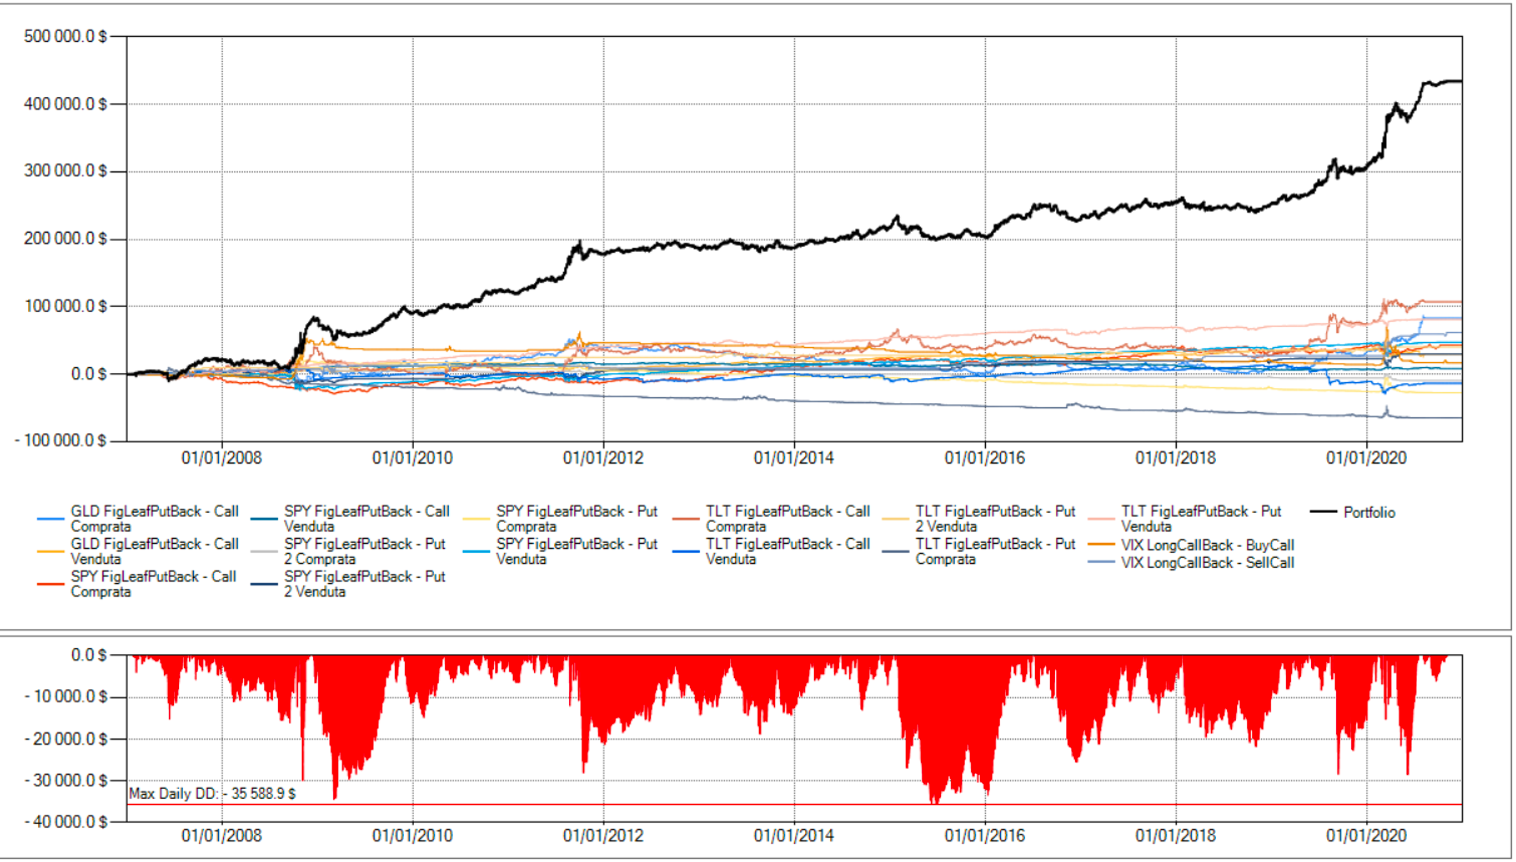Click '01/01/2020' date under the drawdown chart
The image size is (1516, 862).
[x=1367, y=836]
